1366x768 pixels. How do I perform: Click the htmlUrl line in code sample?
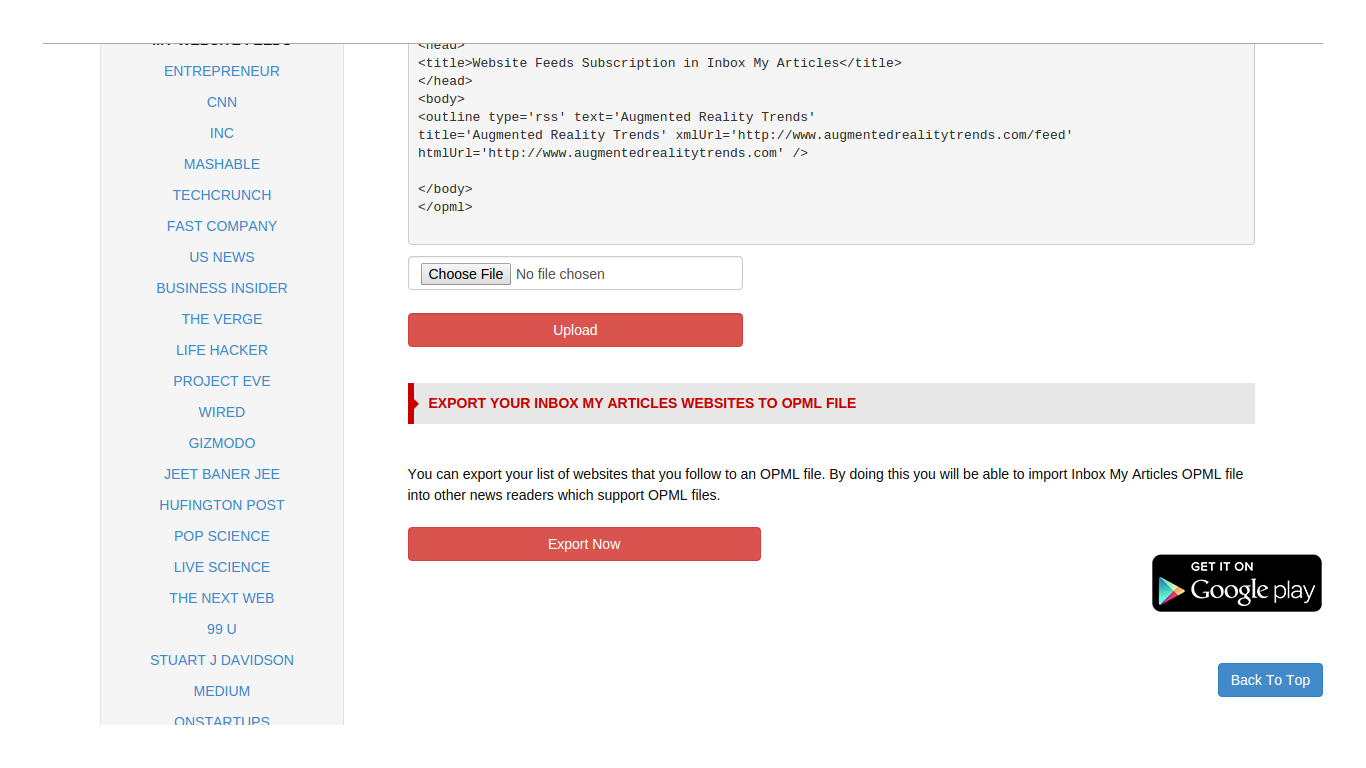(x=613, y=153)
